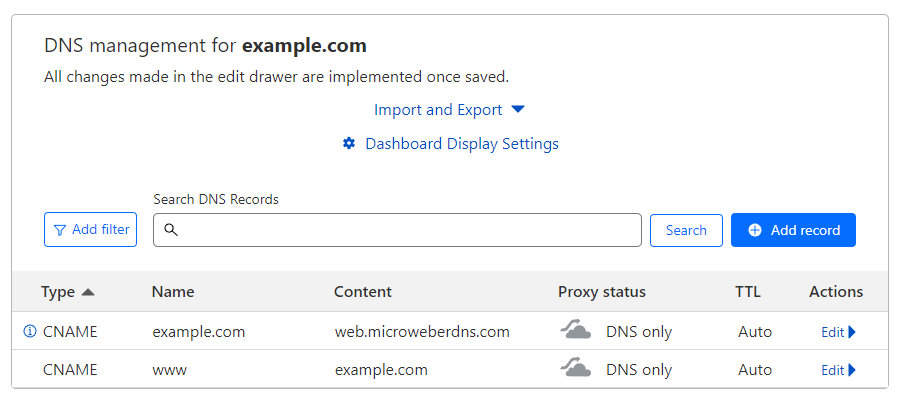Click the Content column header
Screen dimensions: 906x401
pos(363,292)
